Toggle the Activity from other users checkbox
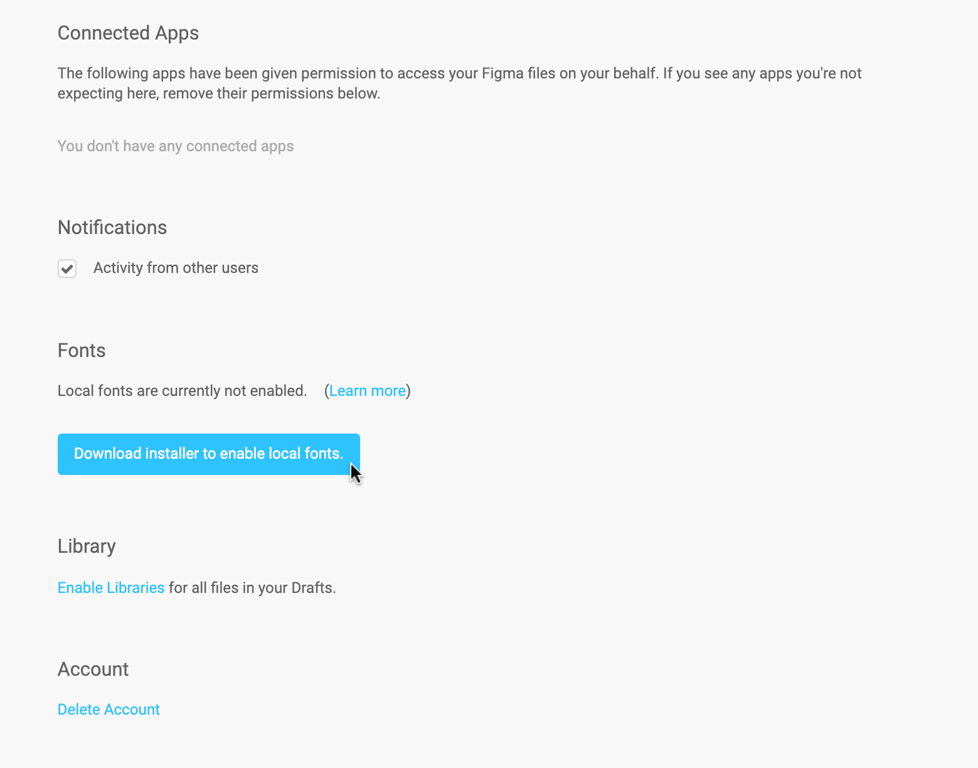This screenshot has height=768, width=978. point(67,268)
